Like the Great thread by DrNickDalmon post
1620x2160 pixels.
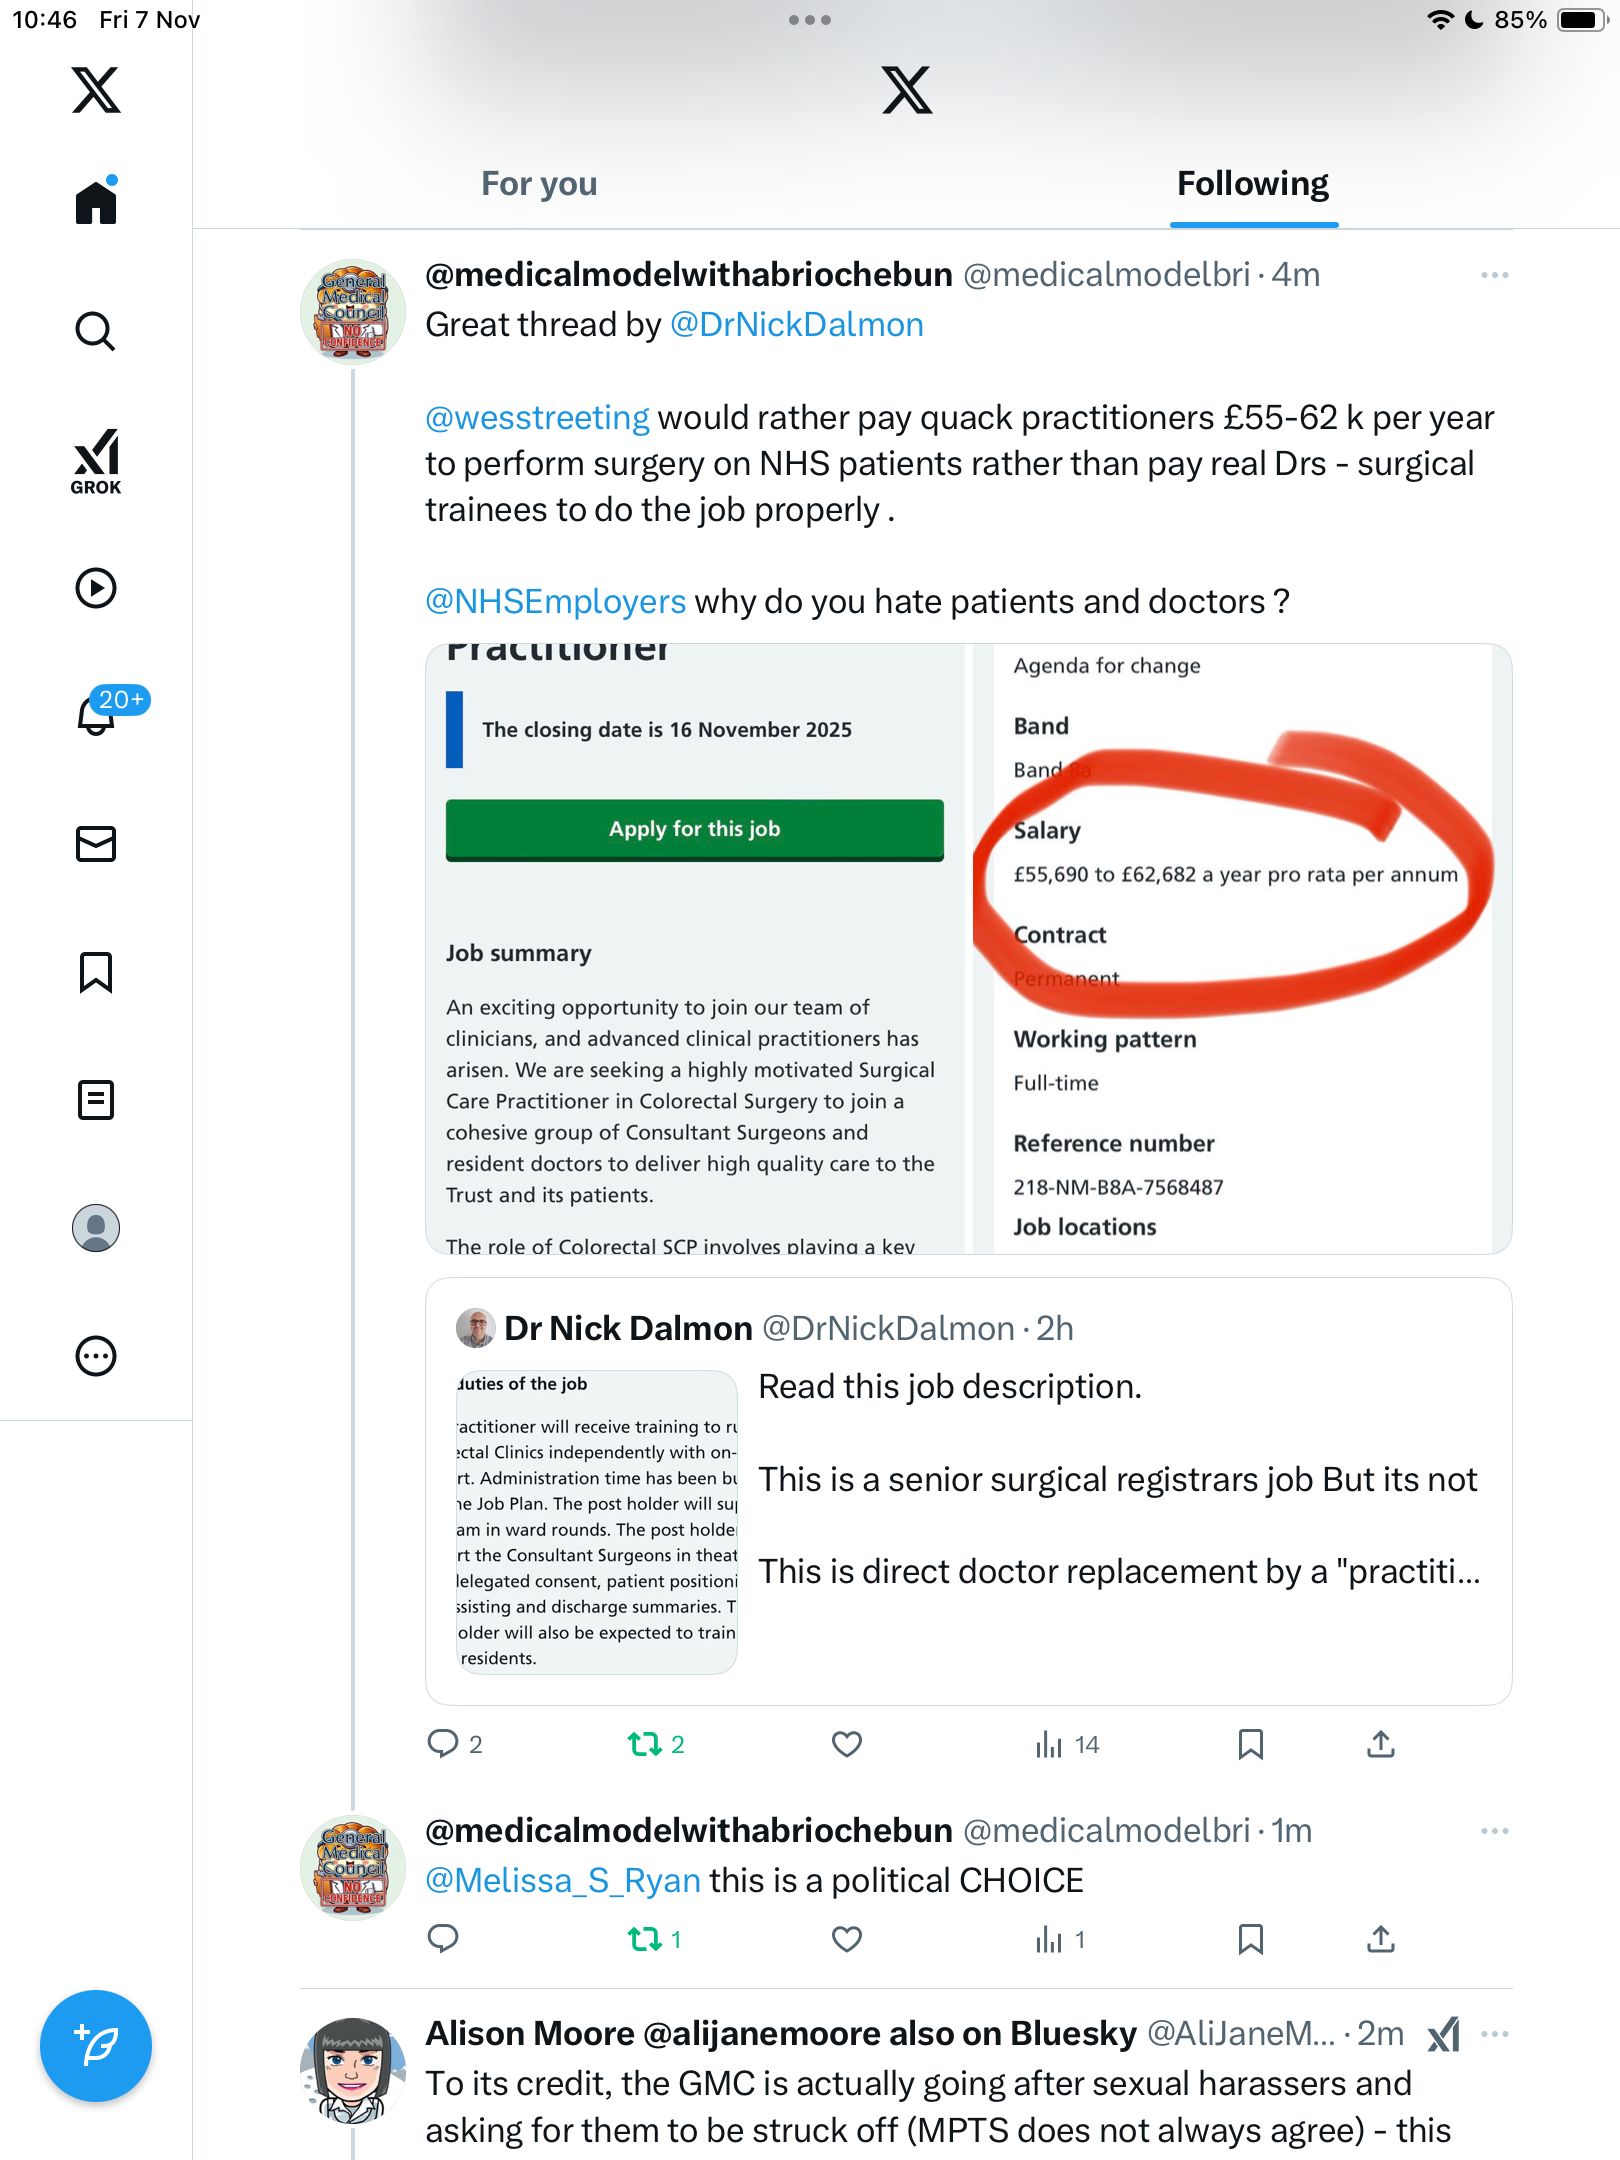[x=847, y=1745]
